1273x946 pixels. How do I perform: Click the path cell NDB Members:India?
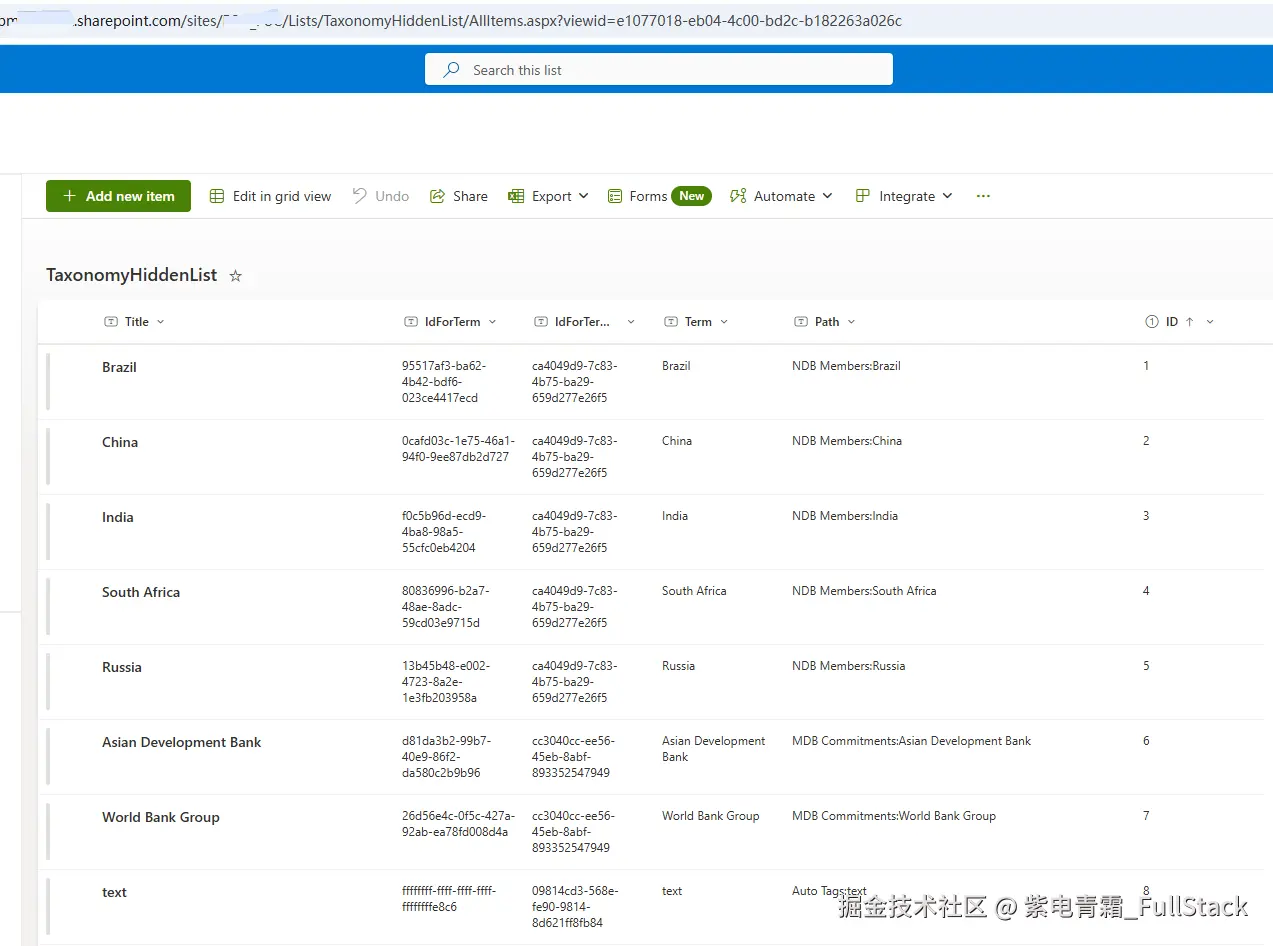pyautogui.click(x=845, y=516)
